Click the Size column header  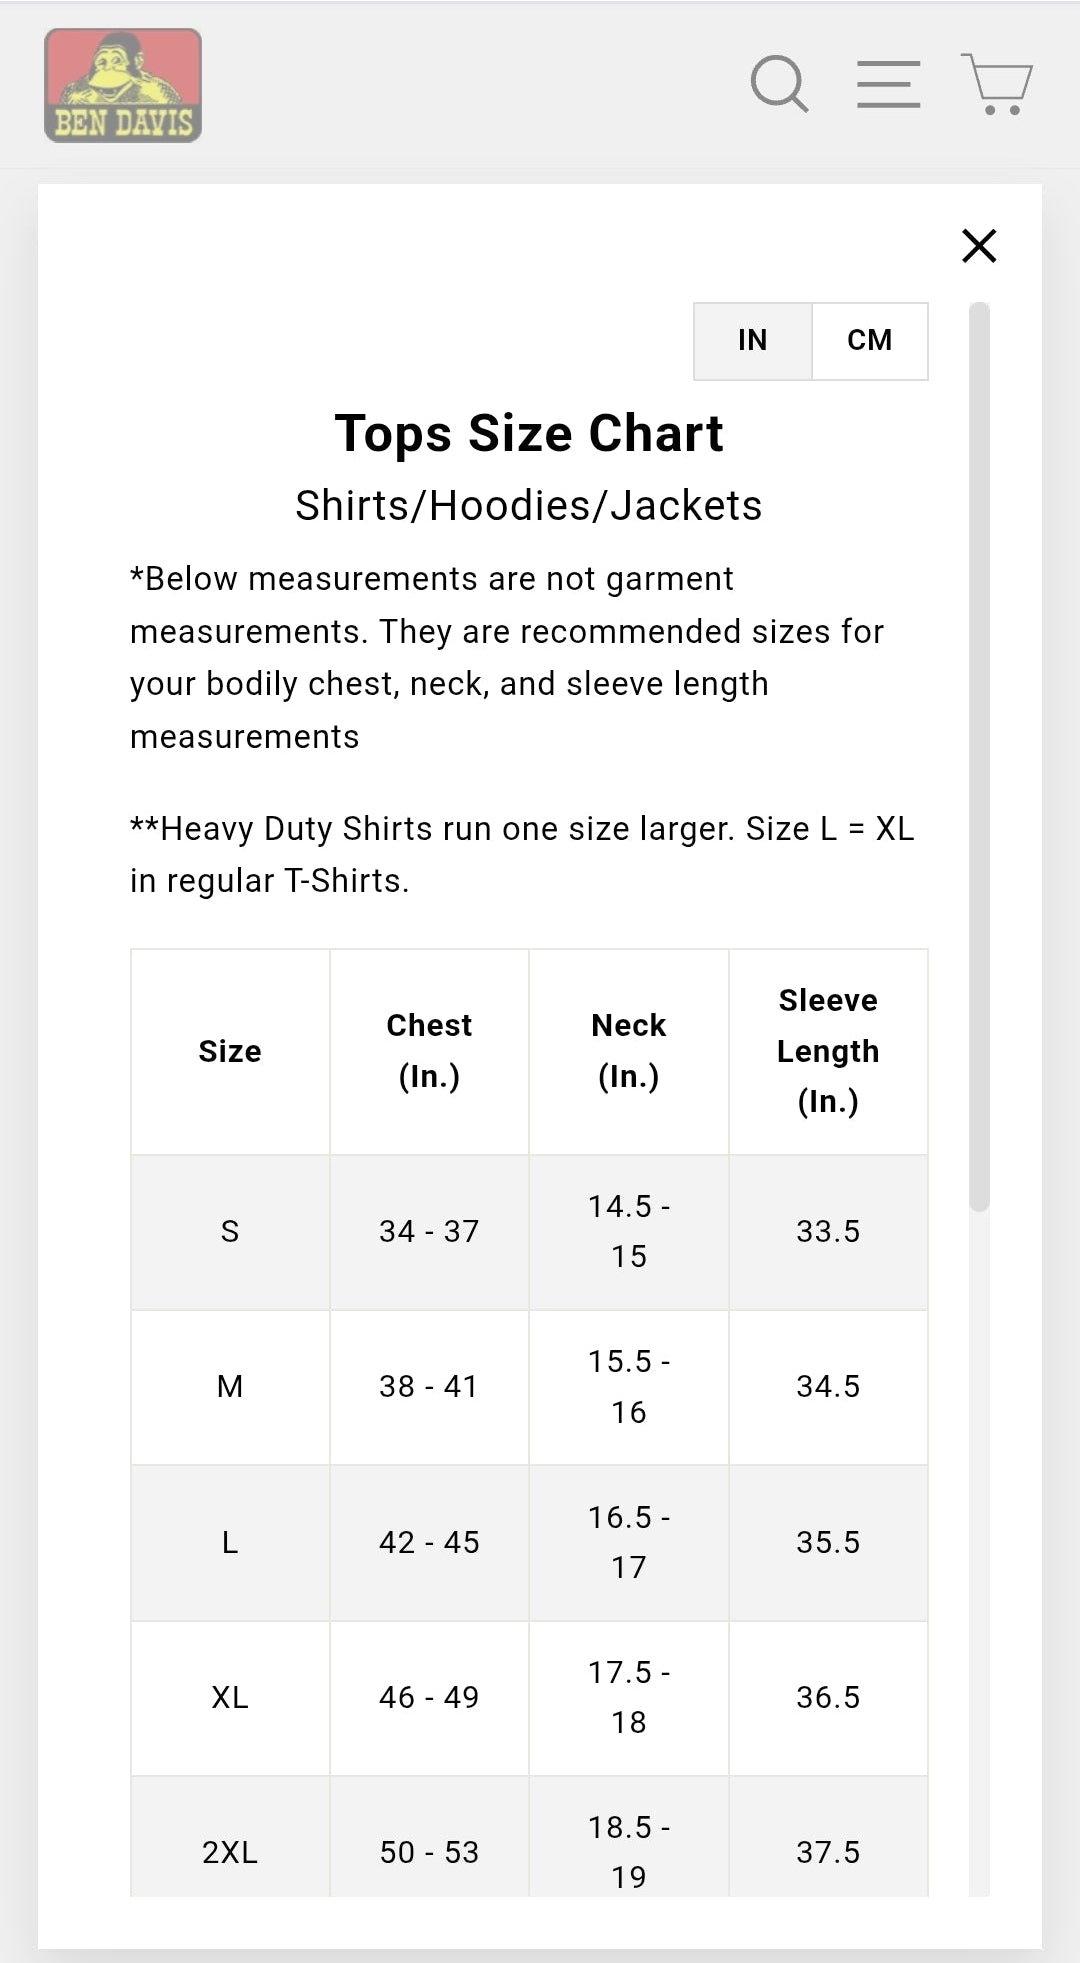[230, 1052]
